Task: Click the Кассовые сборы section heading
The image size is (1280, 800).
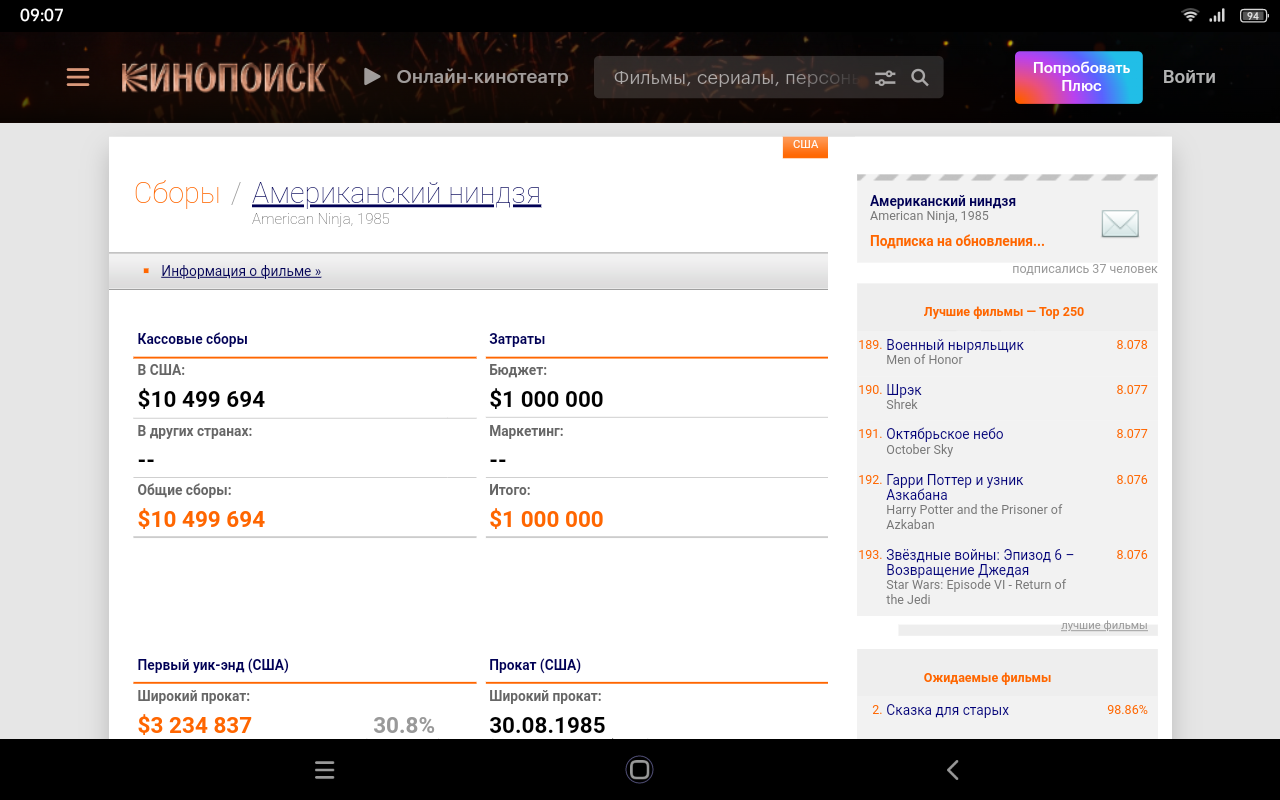Action: 193,339
